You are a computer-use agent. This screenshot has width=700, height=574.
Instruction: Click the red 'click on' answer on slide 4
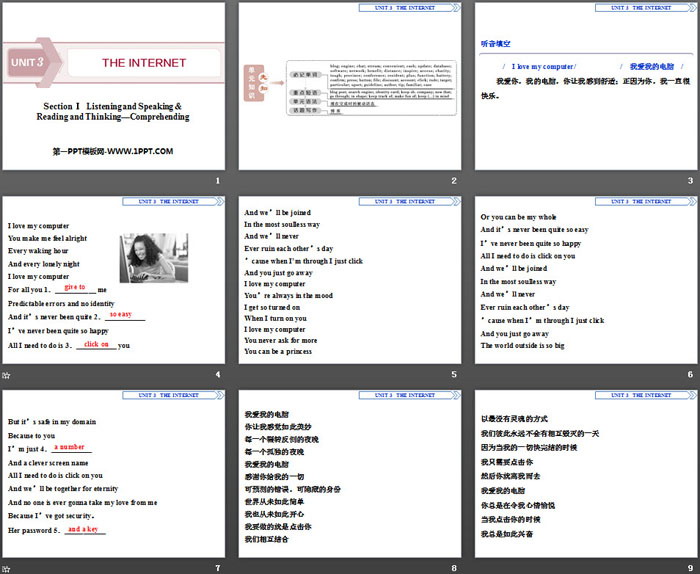pos(96,343)
